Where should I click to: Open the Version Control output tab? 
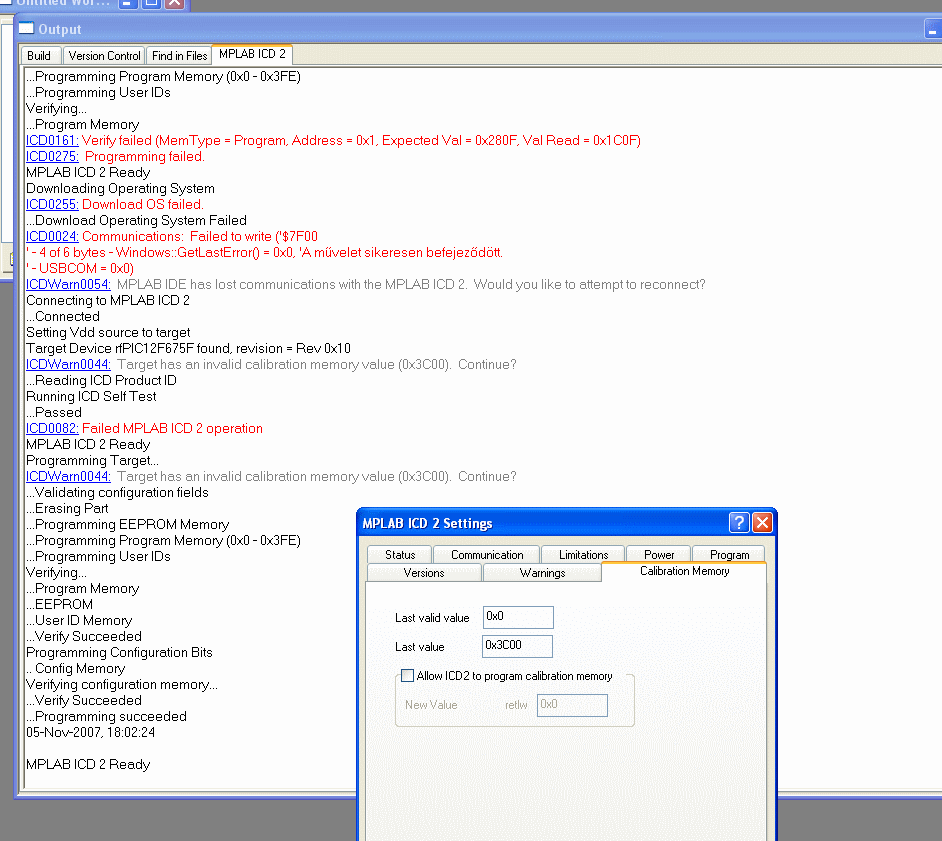click(x=104, y=56)
